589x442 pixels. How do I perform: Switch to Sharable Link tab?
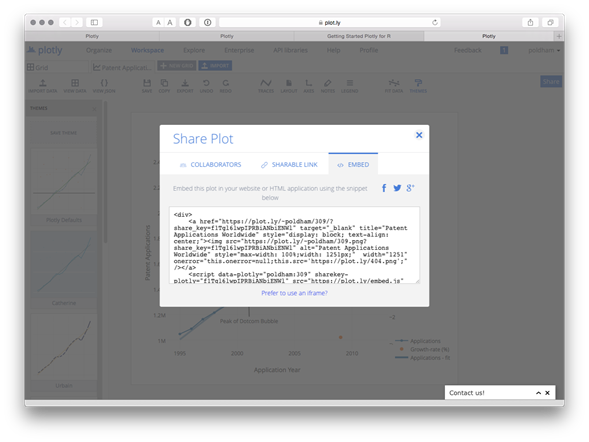click(289, 164)
